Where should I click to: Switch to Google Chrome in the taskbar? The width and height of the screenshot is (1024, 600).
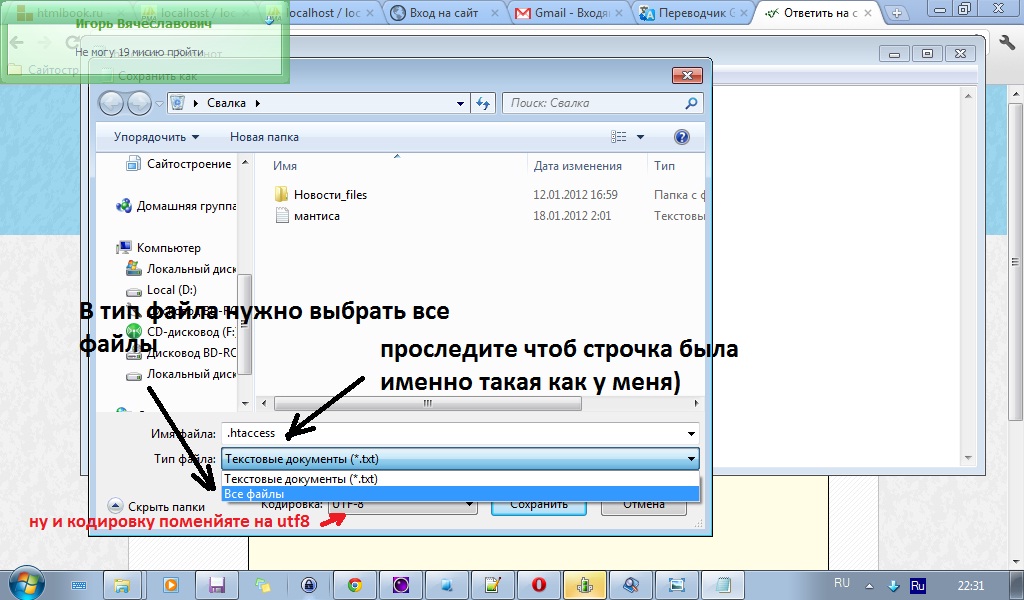pos(355,585)
